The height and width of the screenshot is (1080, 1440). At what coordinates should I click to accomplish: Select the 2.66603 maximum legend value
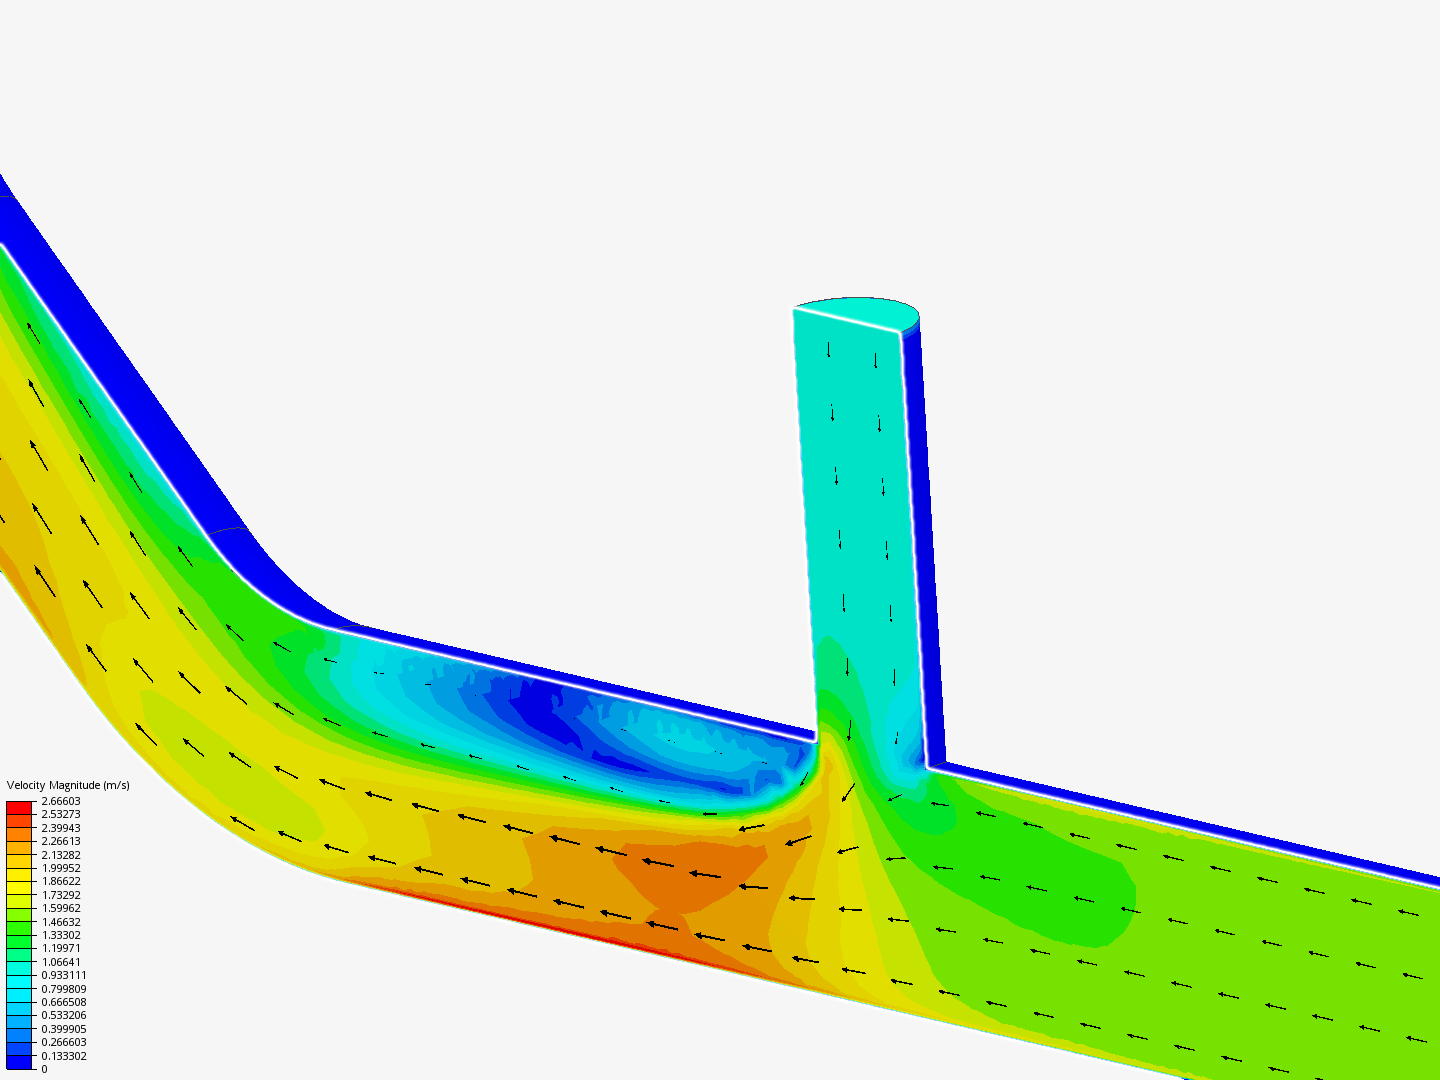[61, 801]
